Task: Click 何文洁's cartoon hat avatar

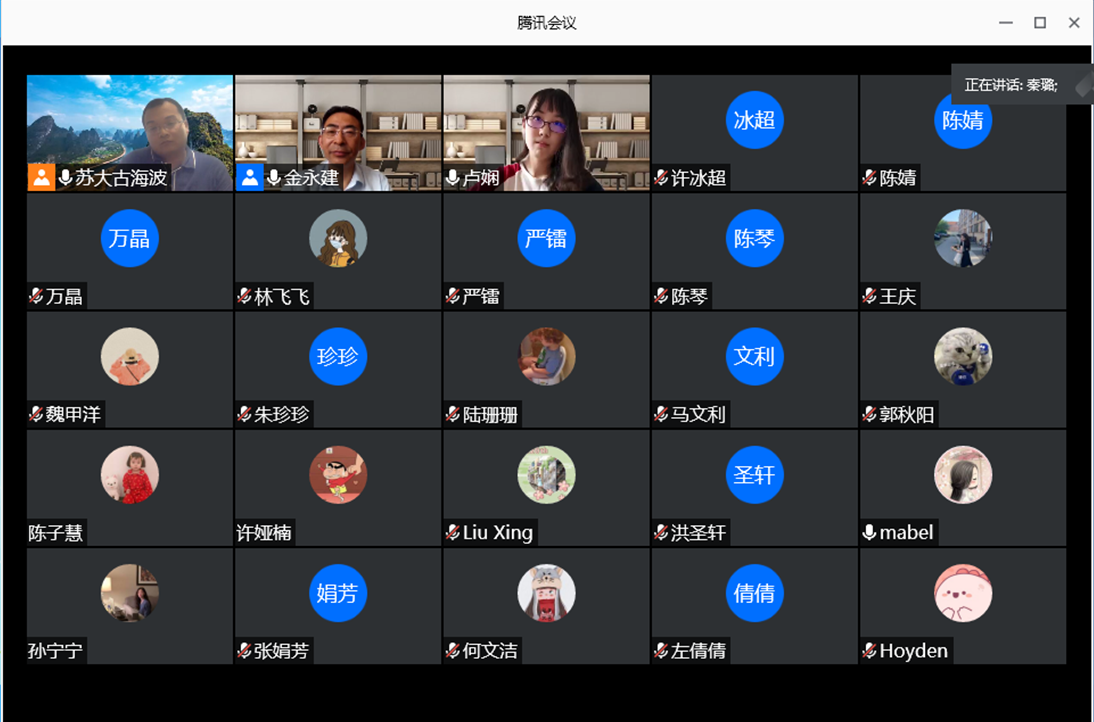Action: click(546, 593)
